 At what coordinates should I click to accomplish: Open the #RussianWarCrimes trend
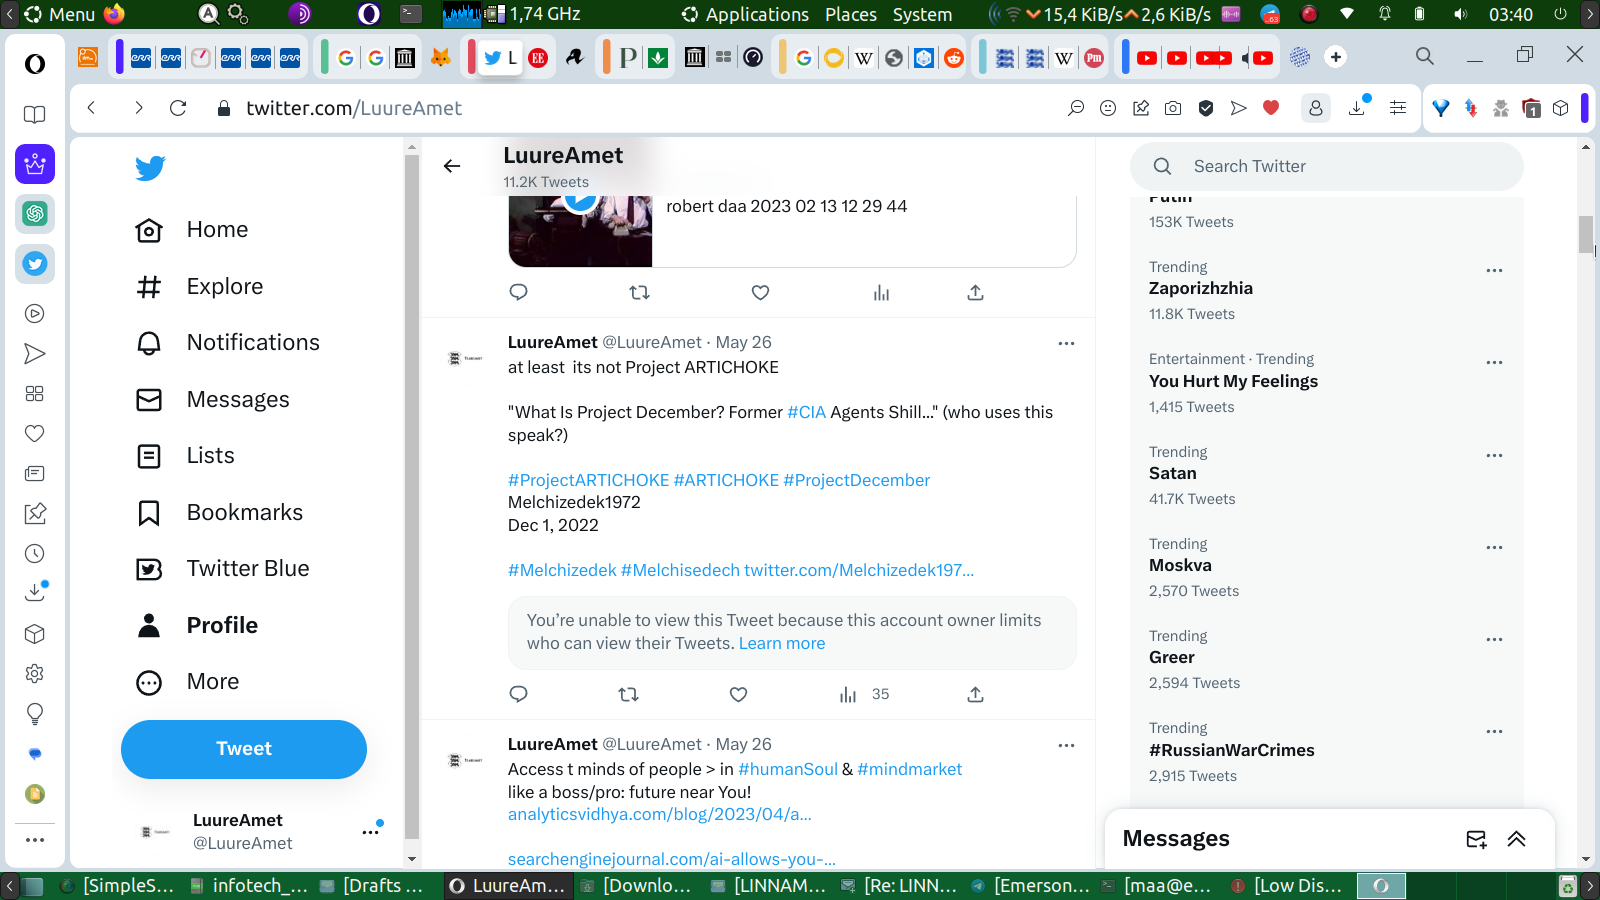point(1232,750)
